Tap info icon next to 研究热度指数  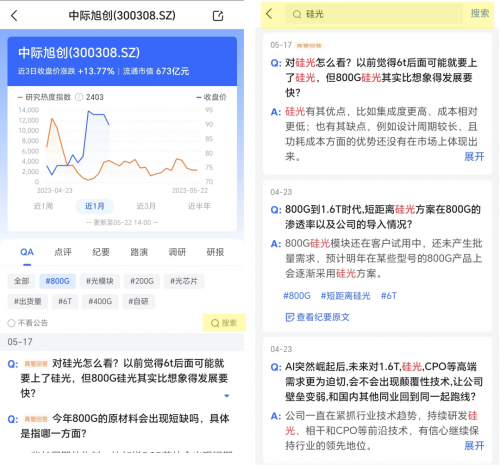click(79, 97)
